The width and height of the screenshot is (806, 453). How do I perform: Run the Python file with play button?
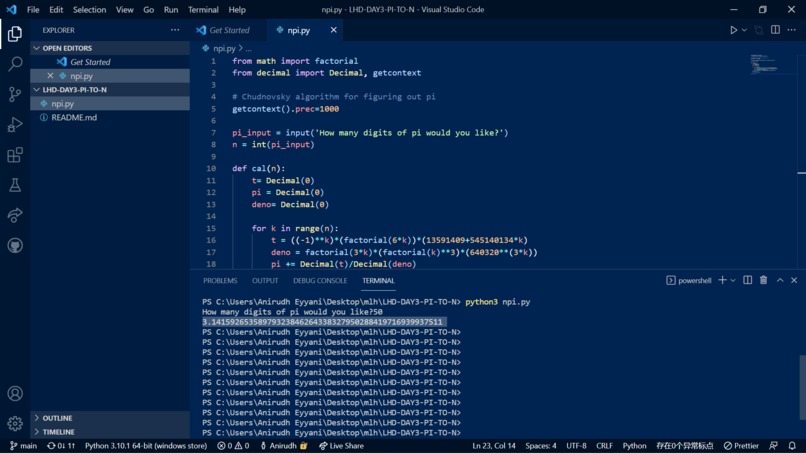[734, 30]
